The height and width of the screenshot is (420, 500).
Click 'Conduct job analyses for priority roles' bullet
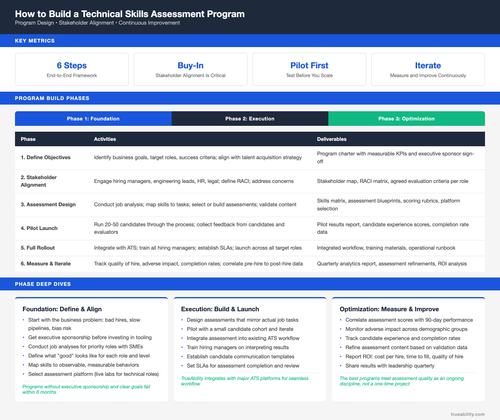point(85,347)
